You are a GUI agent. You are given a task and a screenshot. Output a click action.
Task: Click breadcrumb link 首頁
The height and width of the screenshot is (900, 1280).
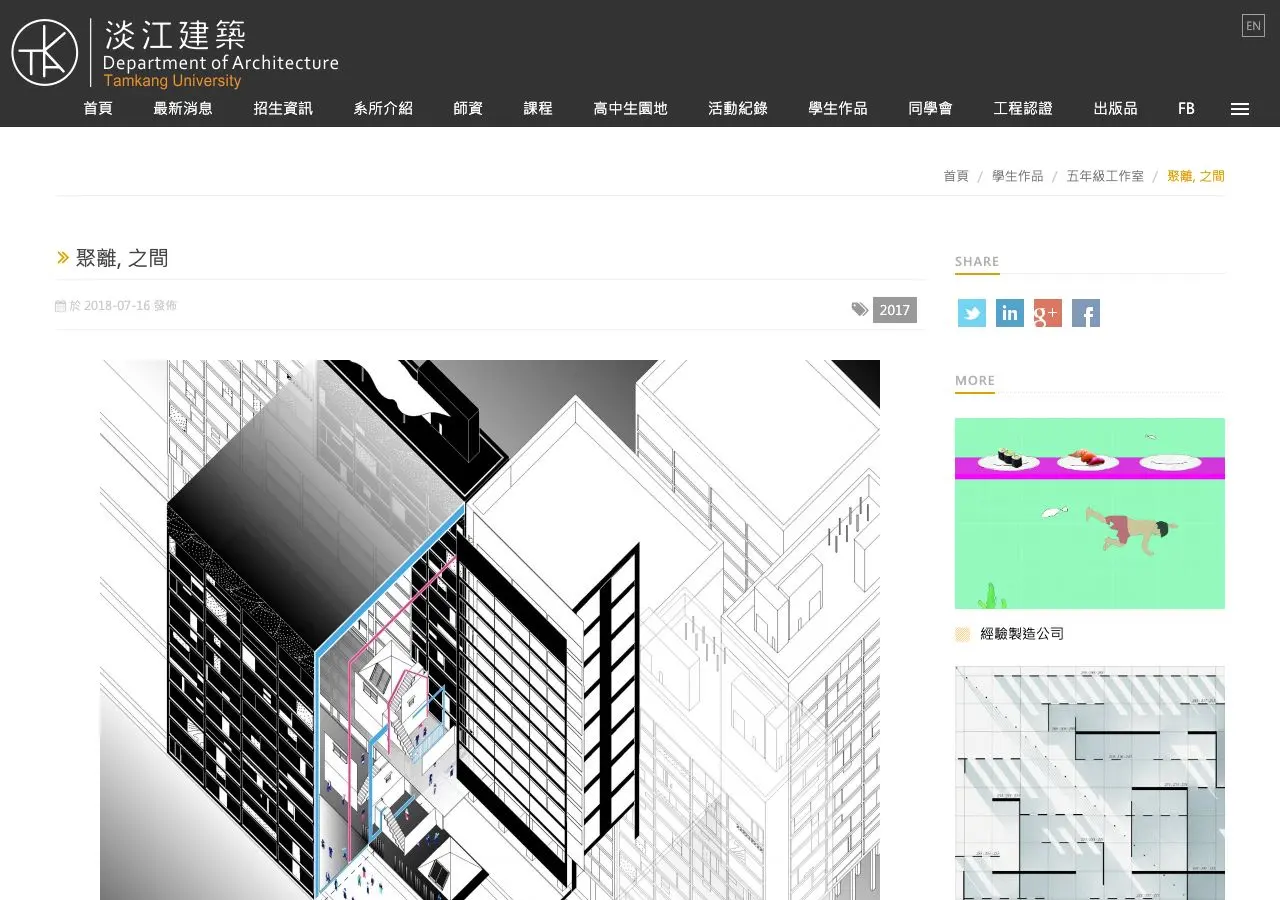[956, 176]
